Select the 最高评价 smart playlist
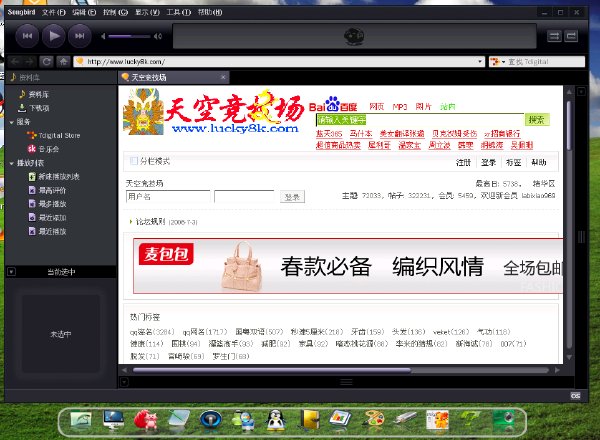The width and height of the screenshot is (600, 440). click(52, 190)
